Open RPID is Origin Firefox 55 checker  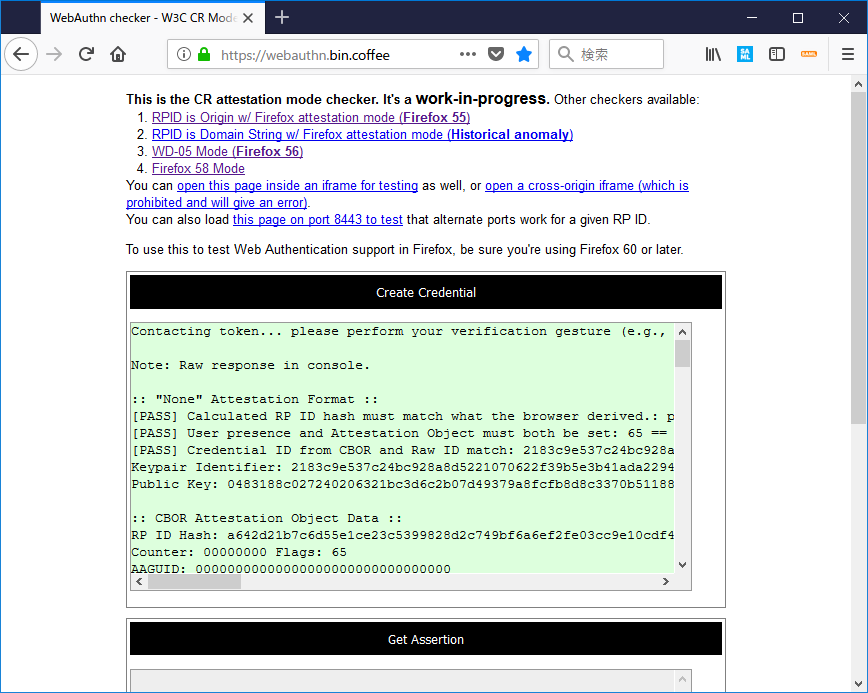click(311, 117)
